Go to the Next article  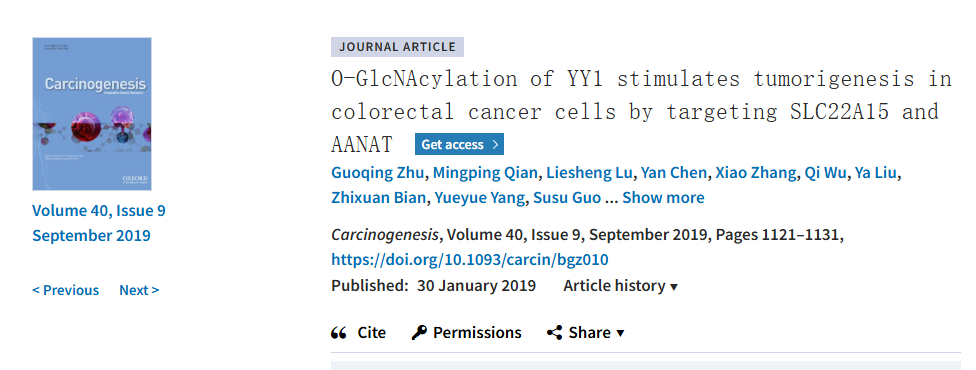tap(139, 290)
